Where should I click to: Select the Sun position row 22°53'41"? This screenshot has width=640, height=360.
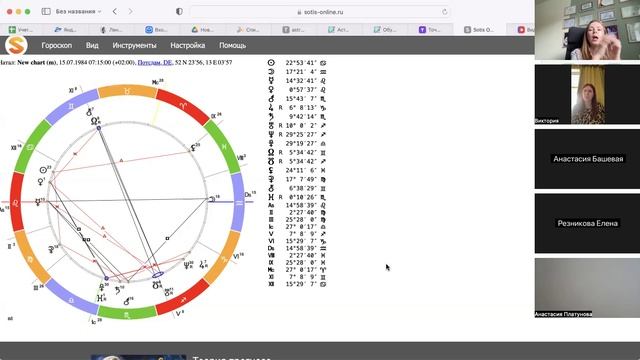tap(297, 63)
